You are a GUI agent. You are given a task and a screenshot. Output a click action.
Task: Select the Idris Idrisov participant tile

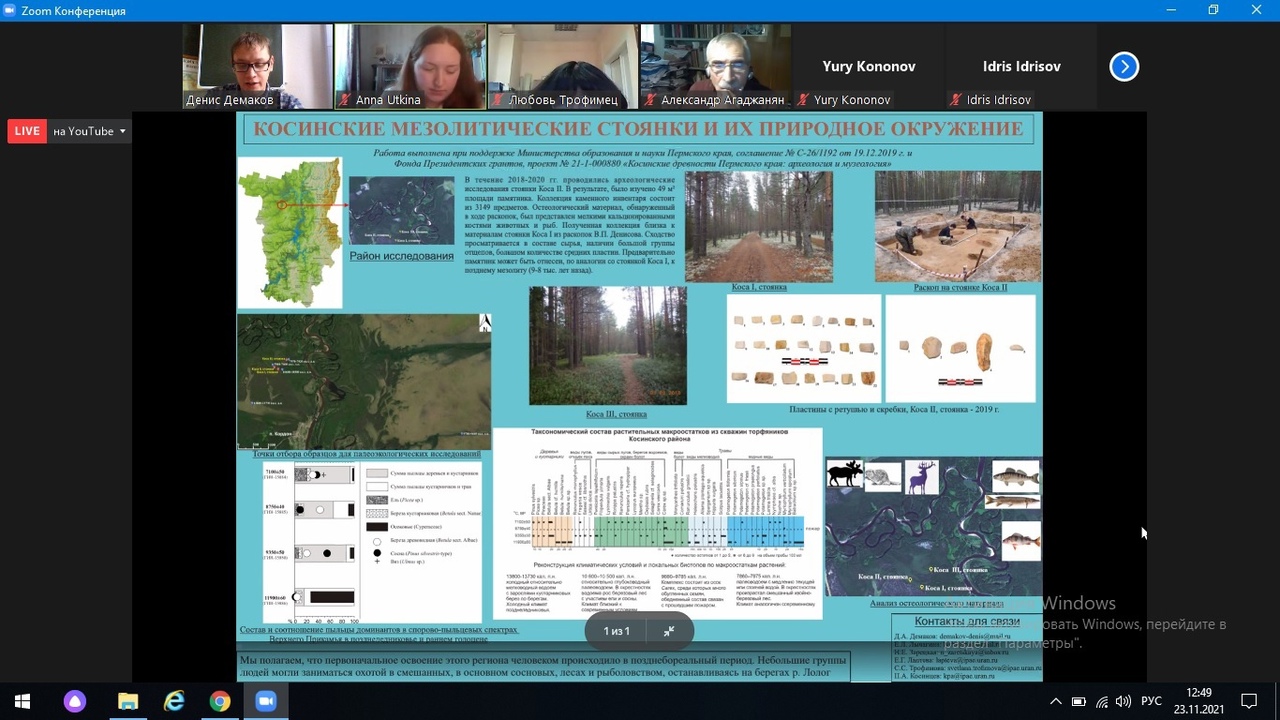pos(1021,66)
